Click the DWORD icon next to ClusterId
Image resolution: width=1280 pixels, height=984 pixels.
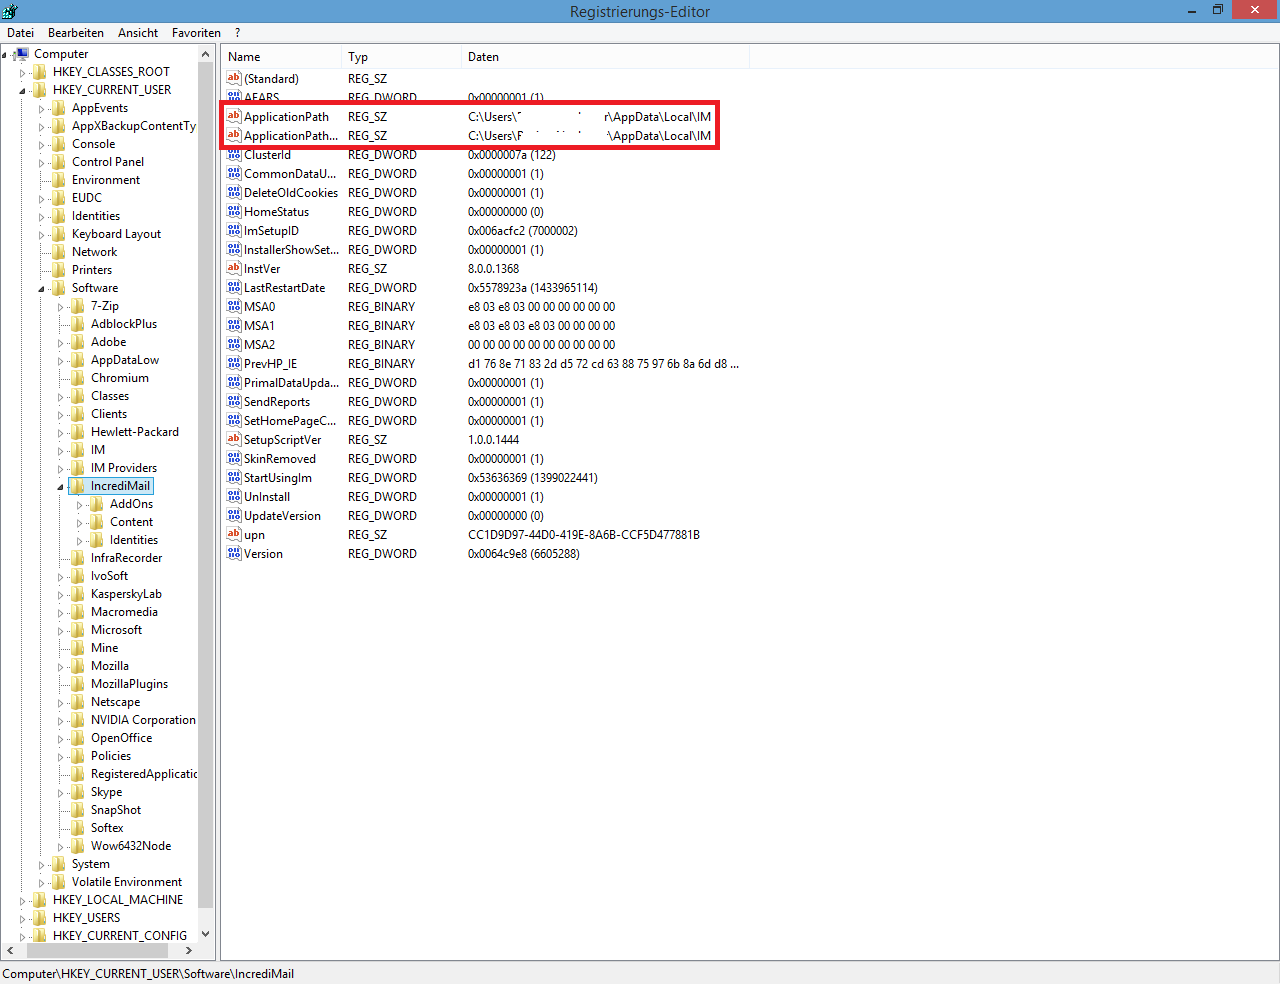[x=234, y=155]
